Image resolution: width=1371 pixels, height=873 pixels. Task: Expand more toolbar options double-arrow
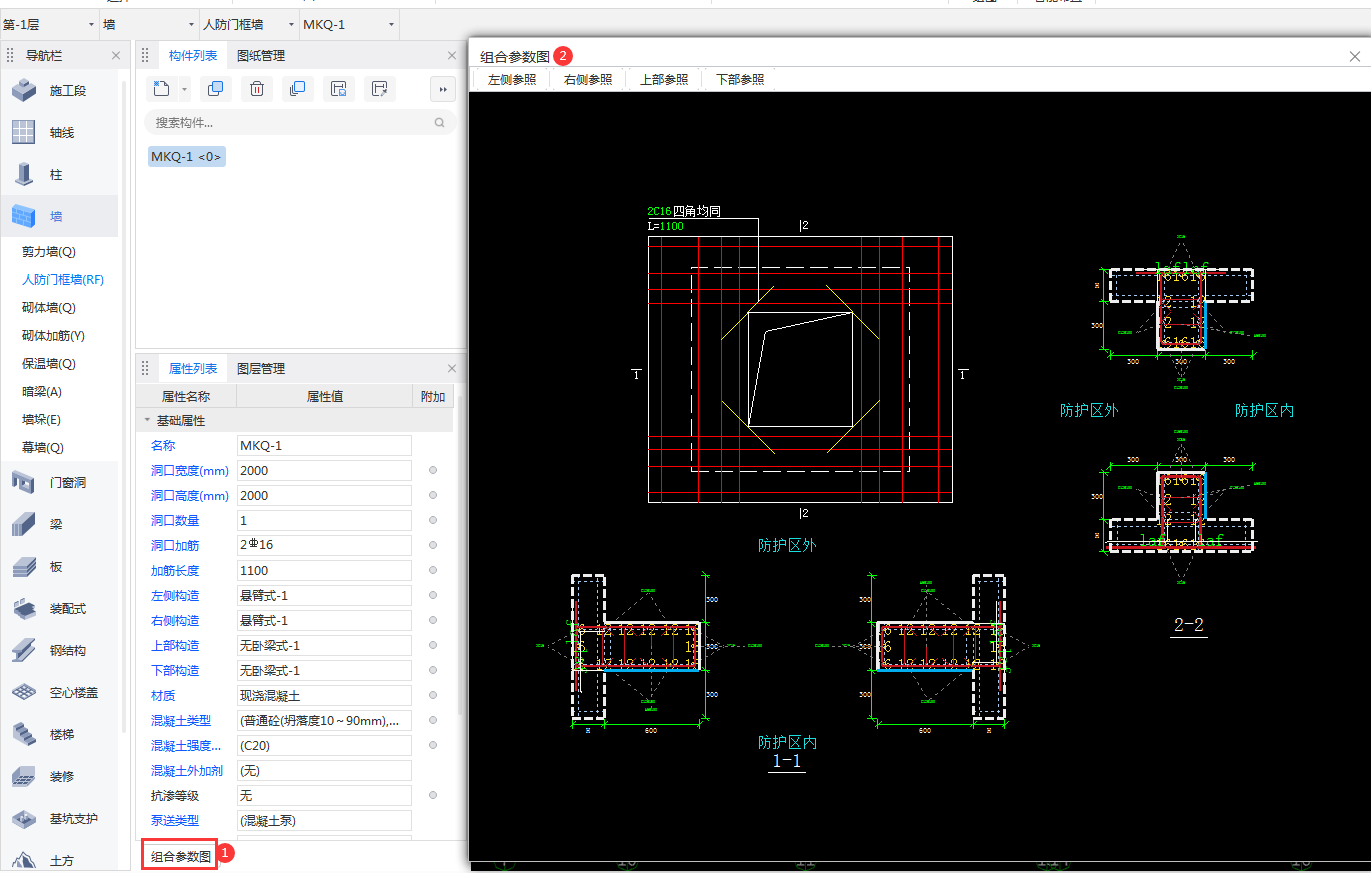pos(443,89)
